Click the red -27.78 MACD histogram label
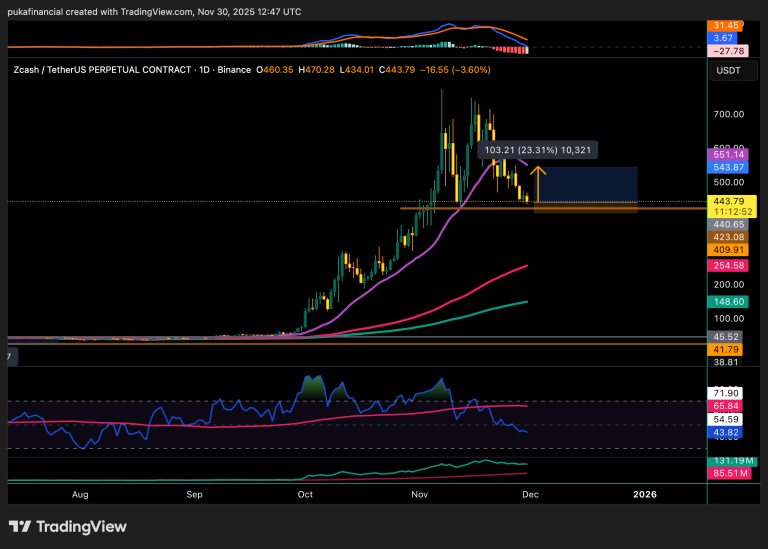This screenshot has width=768, height=549. coord(728,50)
